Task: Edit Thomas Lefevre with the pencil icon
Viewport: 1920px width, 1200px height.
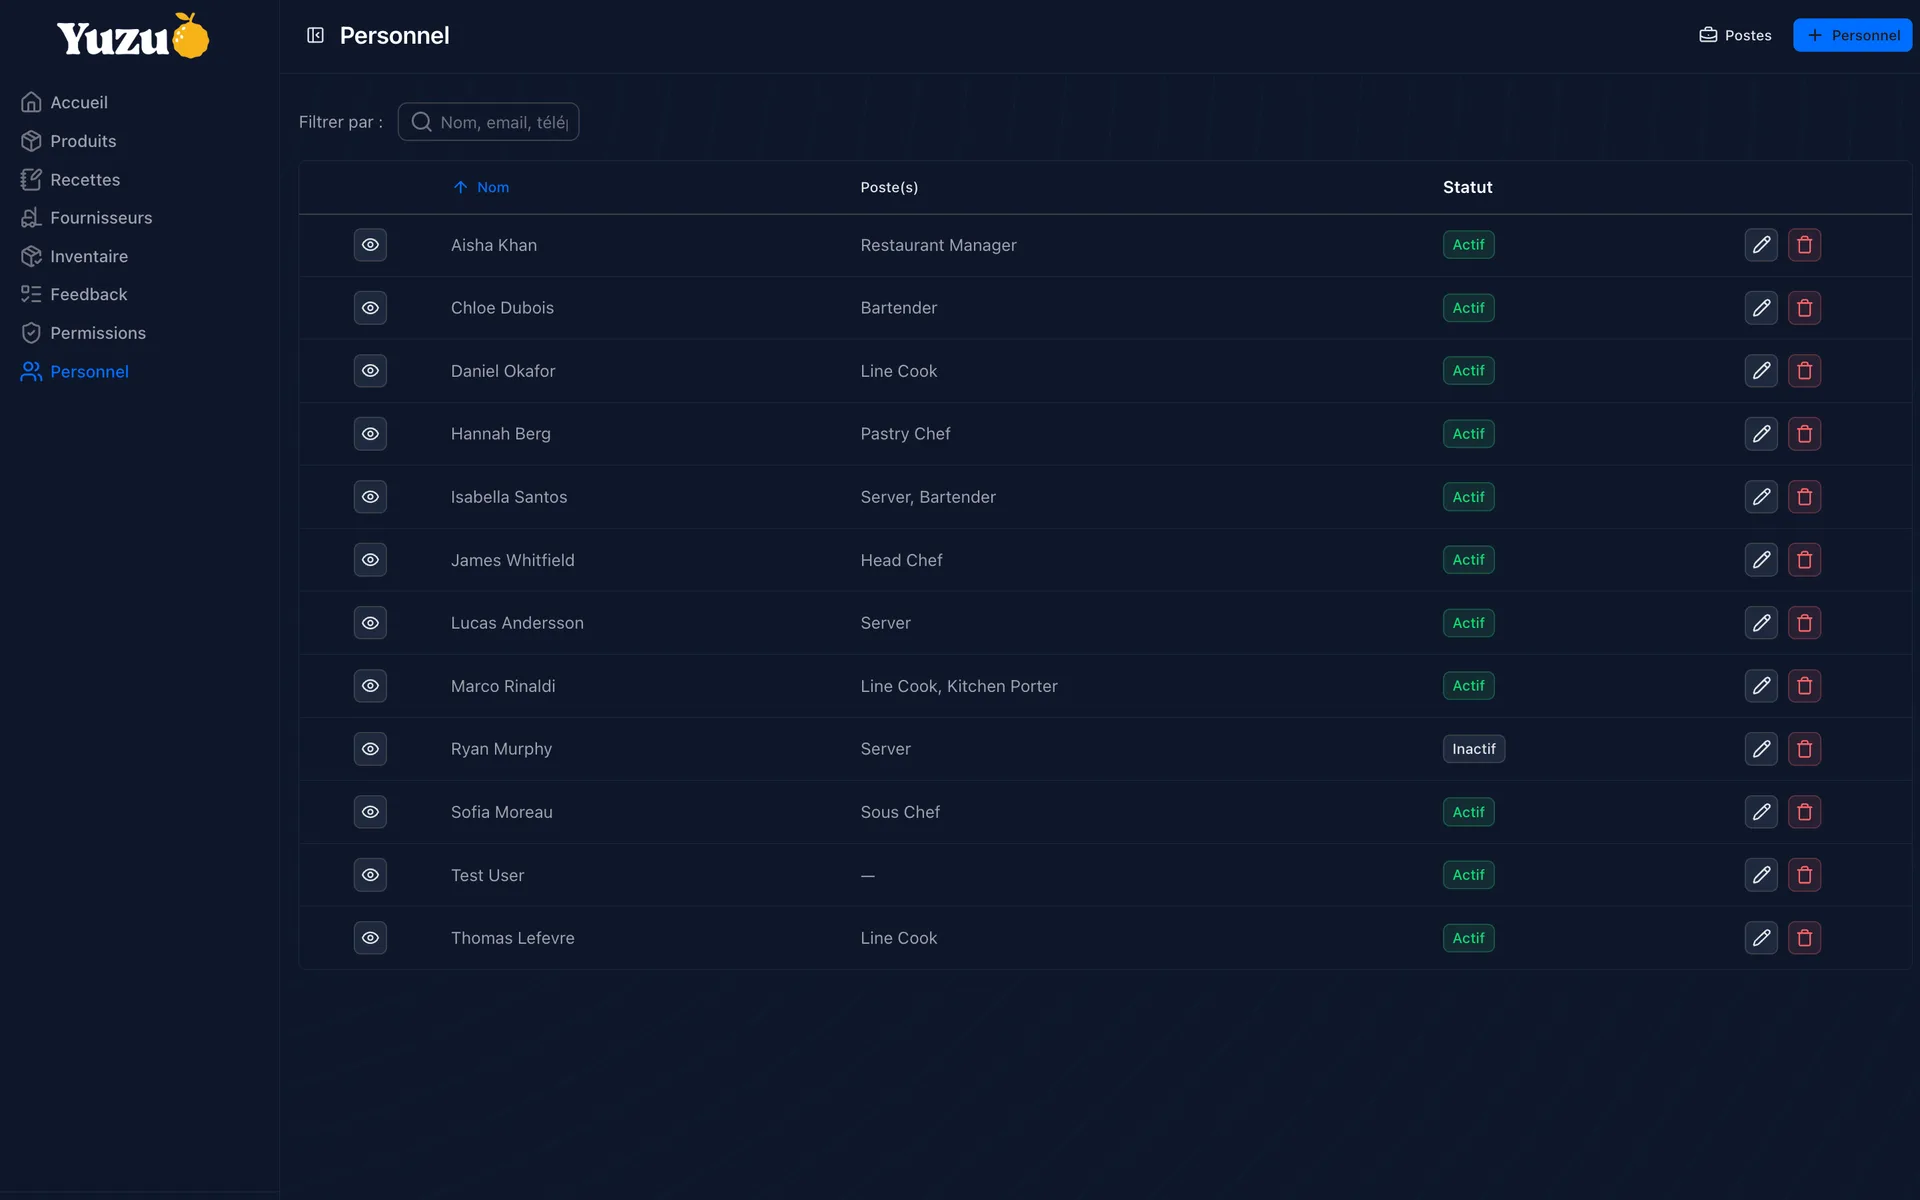Action: [1761, 938]
